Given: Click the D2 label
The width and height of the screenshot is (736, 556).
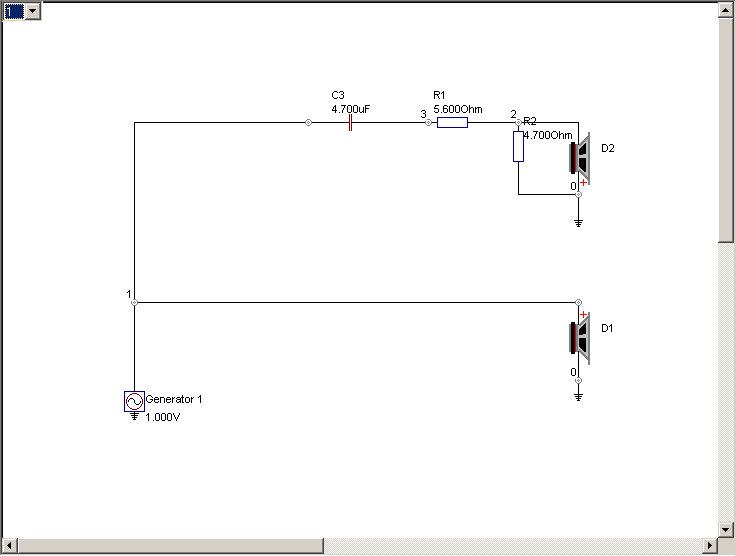Looking at the screenshot, I should click(607, 148).
